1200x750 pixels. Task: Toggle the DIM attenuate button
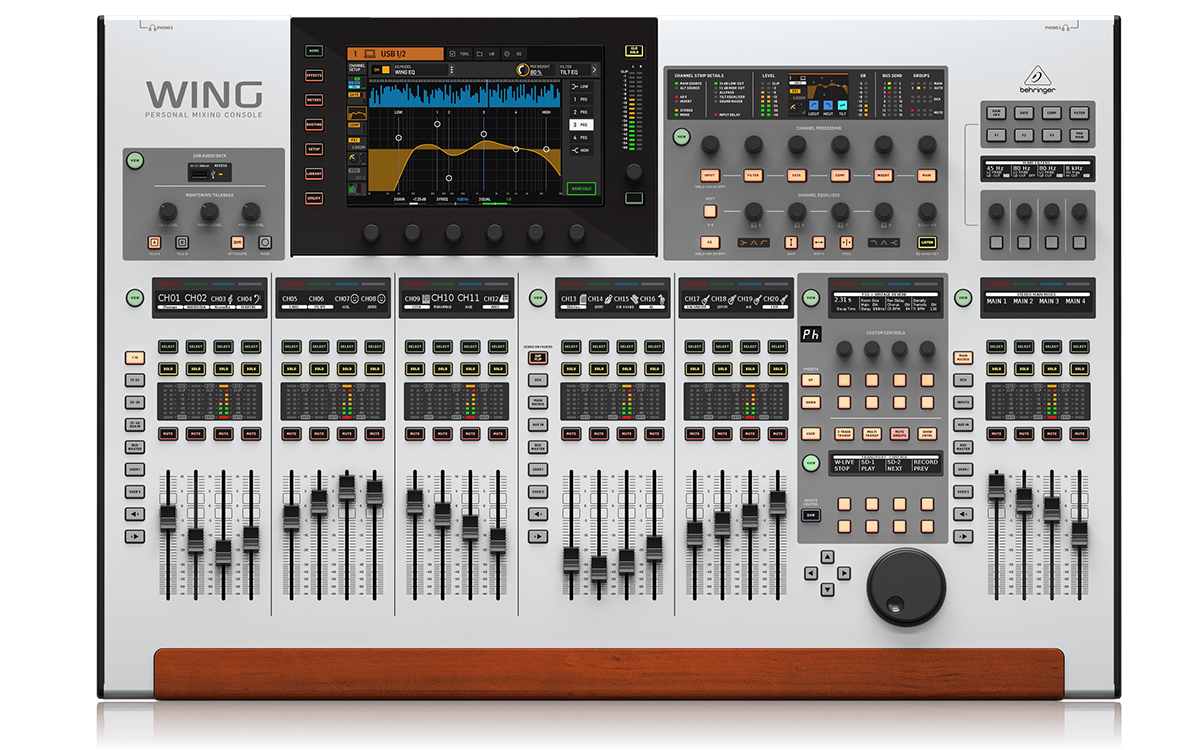pos(237,241)
